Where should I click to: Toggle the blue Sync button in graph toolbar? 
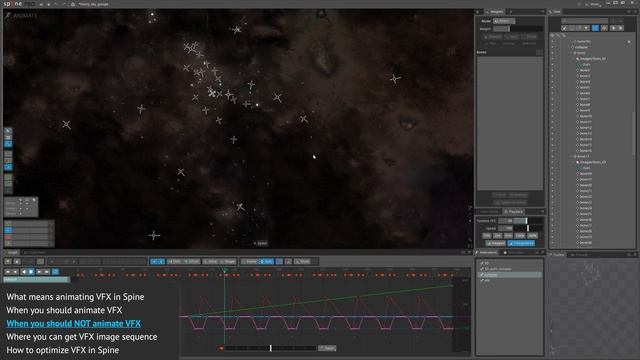point(267,261)
